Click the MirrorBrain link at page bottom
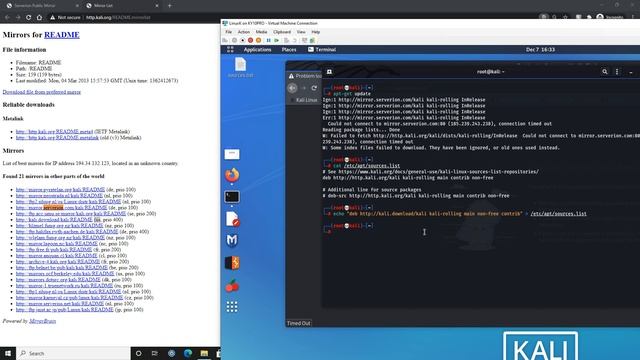The image size is (640, 360). [42, 321]
